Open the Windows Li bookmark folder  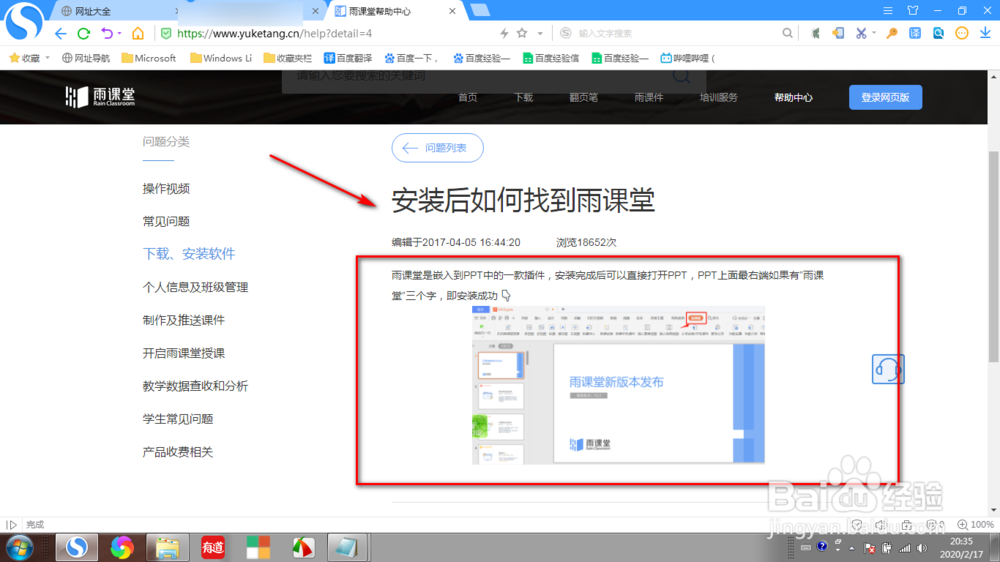point(221,58)
